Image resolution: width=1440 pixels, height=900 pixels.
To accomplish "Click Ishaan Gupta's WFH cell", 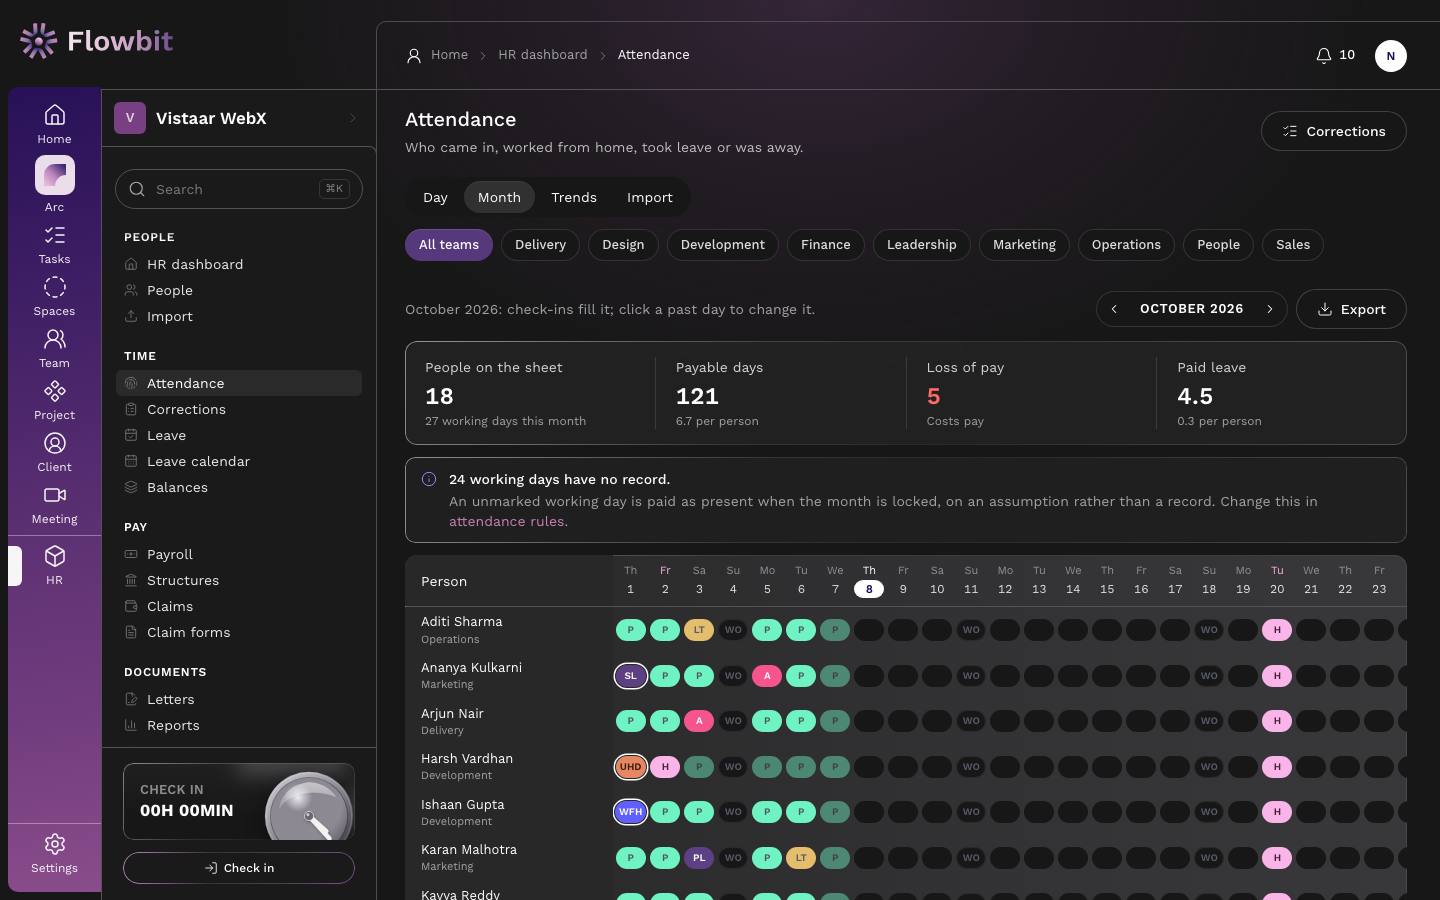I will click(631, 812).
